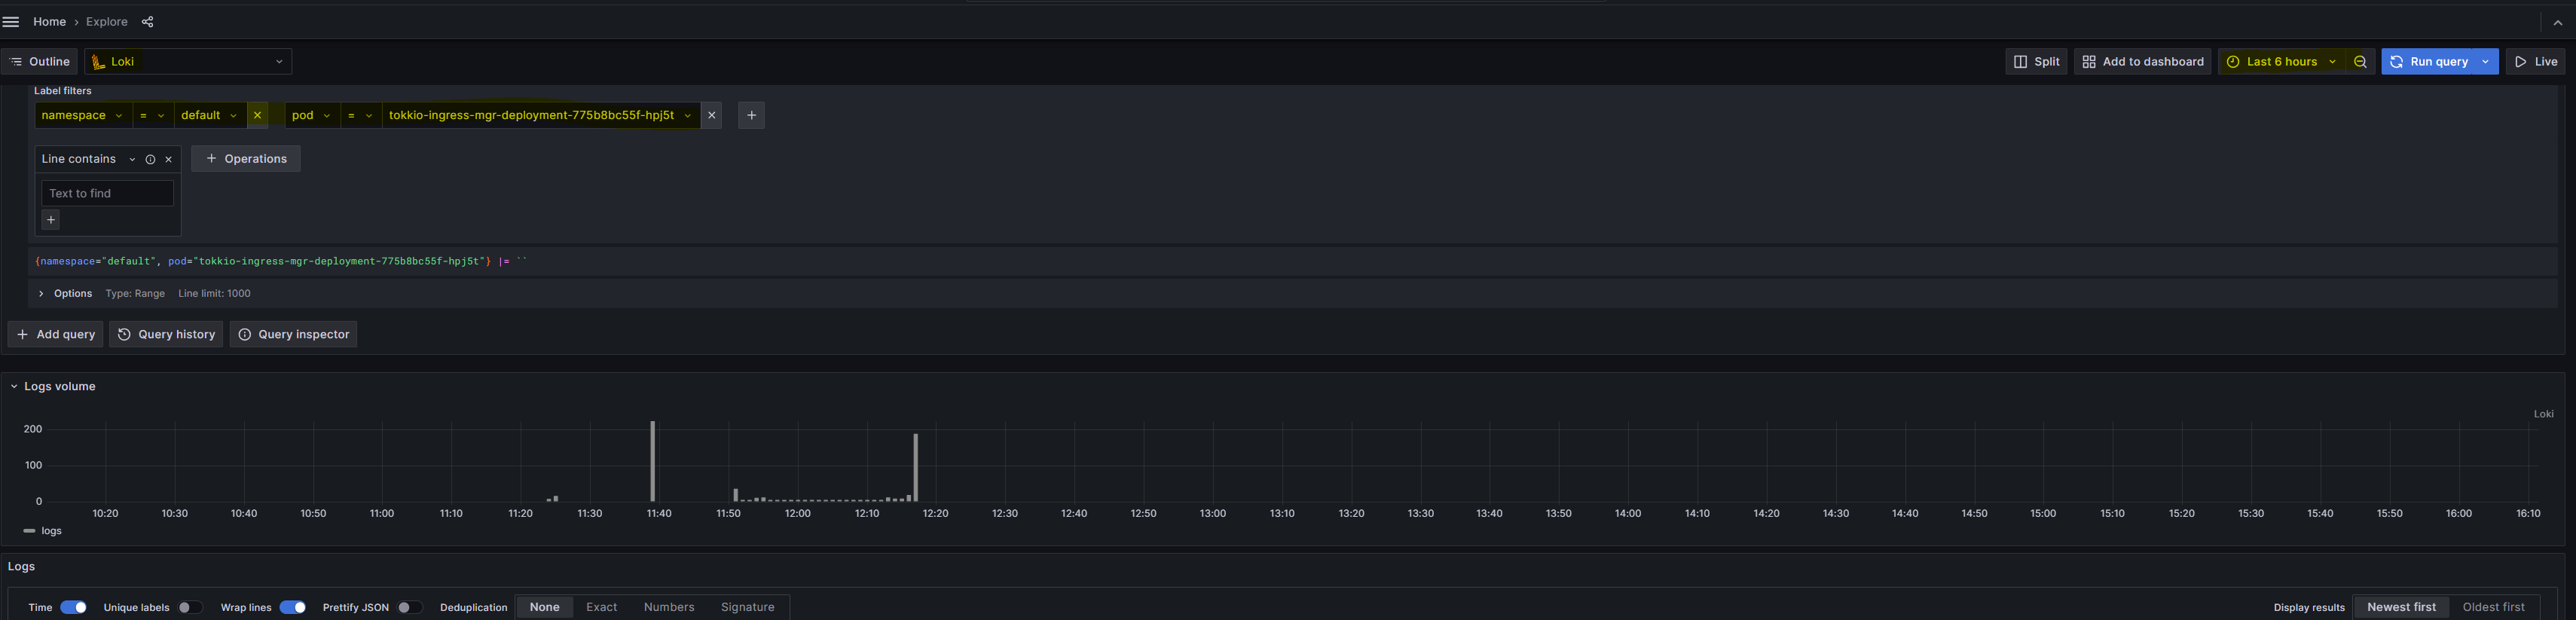The height and width of the screenshot is (620, 2576).
Task: Click the Operations button
Action: coord(246,159)
